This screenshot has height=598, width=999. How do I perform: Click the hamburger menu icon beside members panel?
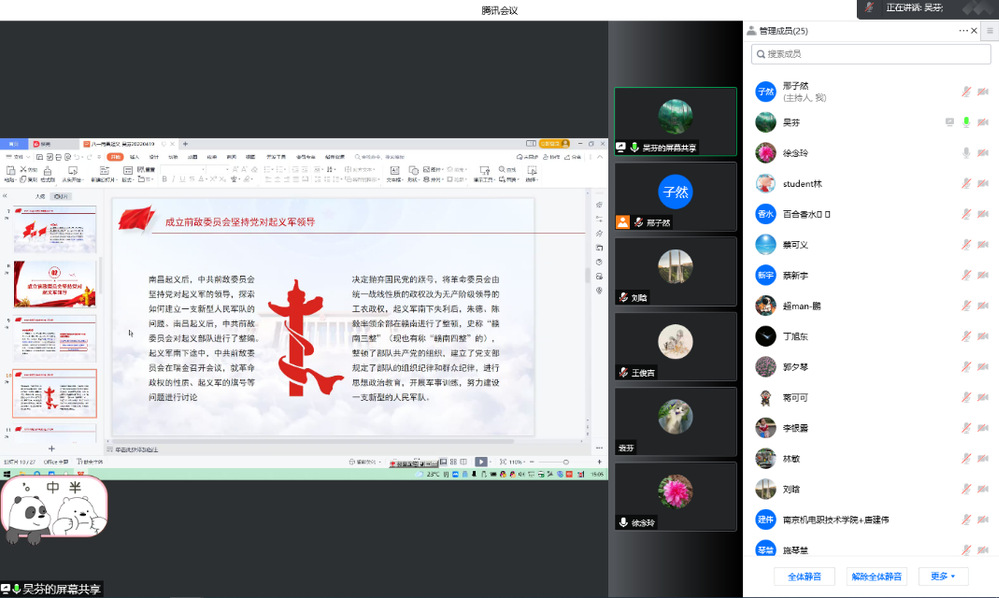point(989,31)
